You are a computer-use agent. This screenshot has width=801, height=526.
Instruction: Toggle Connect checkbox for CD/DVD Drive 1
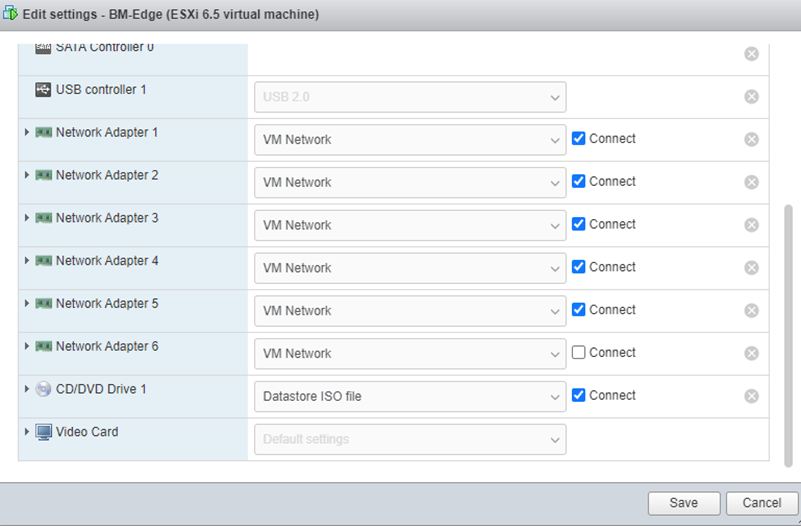coord(578,395)
